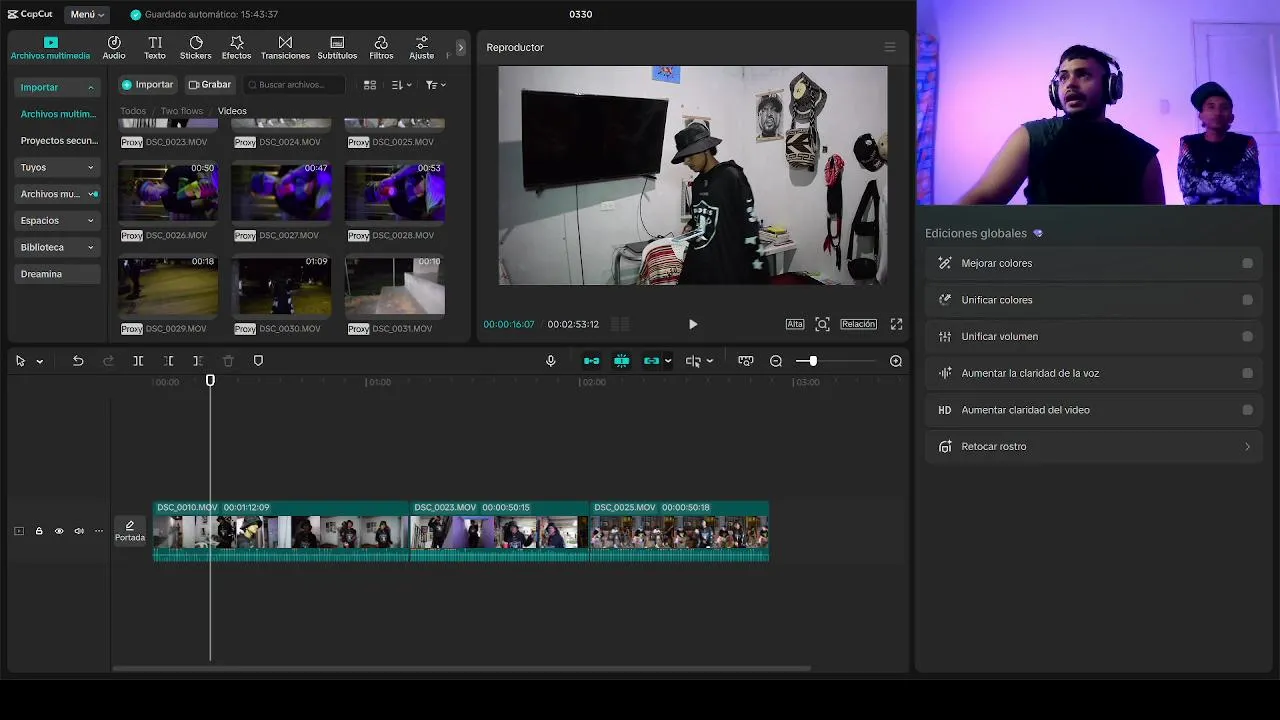Switch media list to grid view icon

[x=370, y=85]
